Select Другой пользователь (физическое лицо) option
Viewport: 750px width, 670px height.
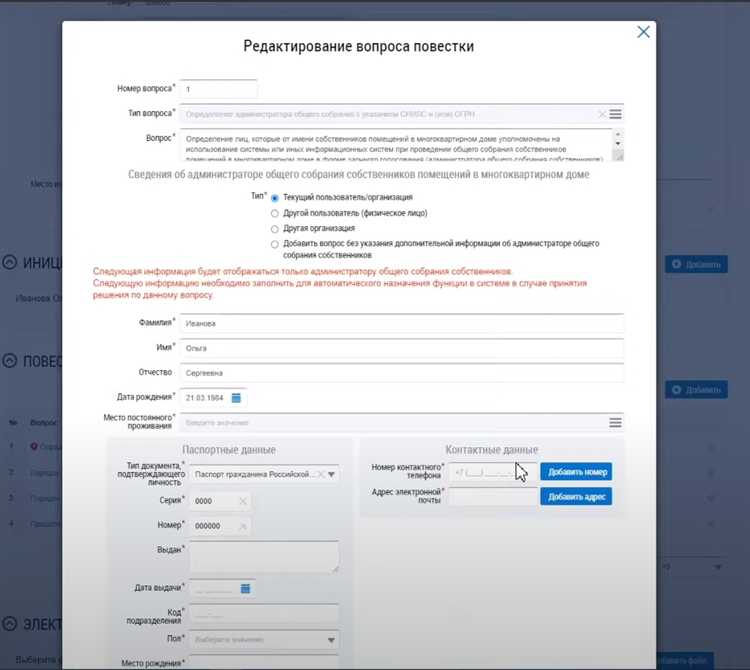tap(275, 213)
